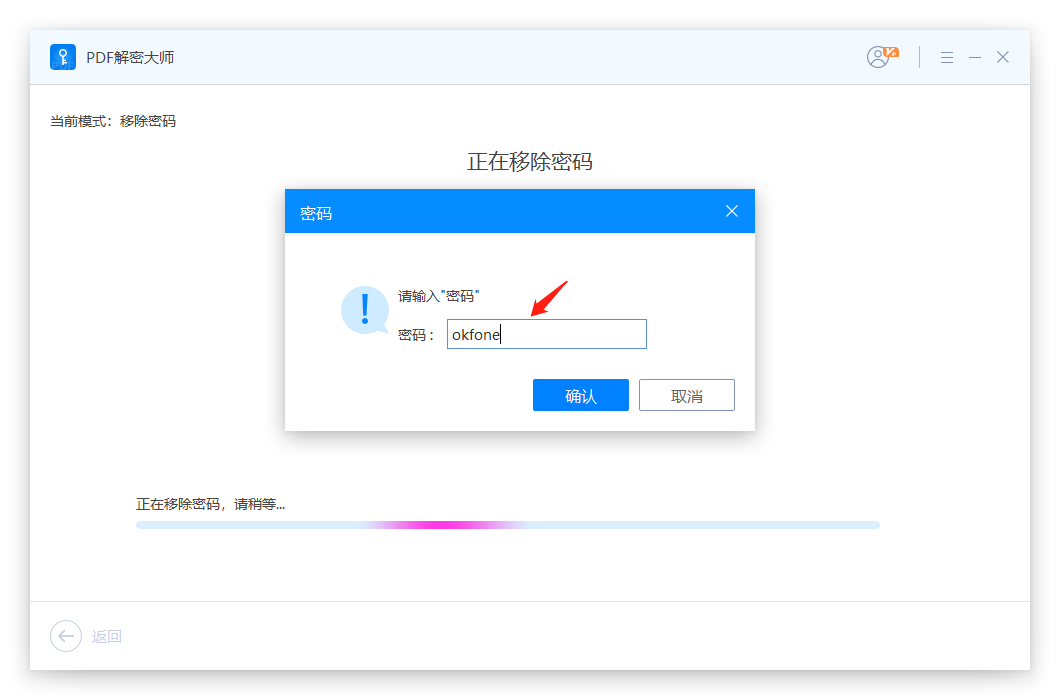This screenshot has width=1060, height=700.
Task: Click the back arrow circle icon
Action: (x=66, y=636)
